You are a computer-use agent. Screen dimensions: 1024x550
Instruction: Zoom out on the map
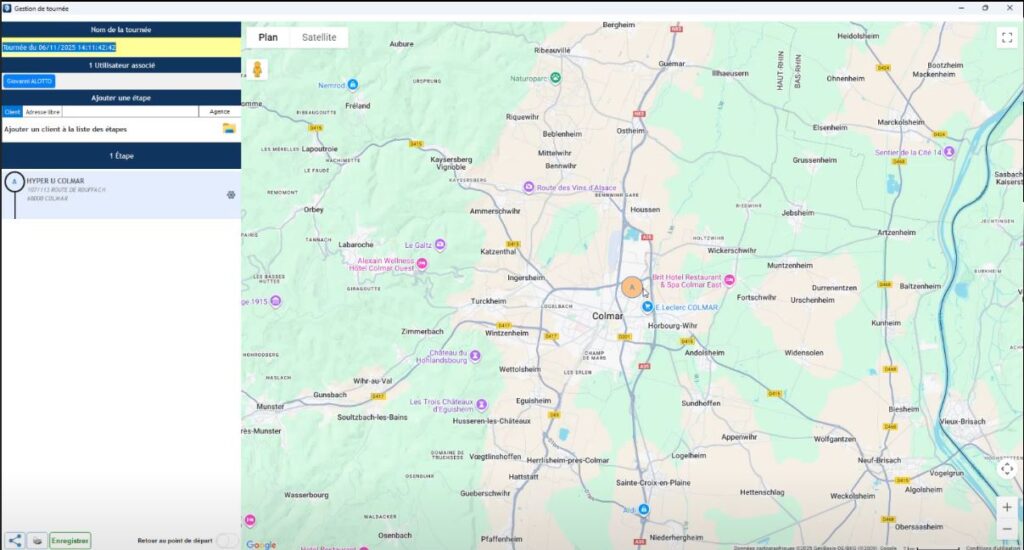[x=1006, y=529]
